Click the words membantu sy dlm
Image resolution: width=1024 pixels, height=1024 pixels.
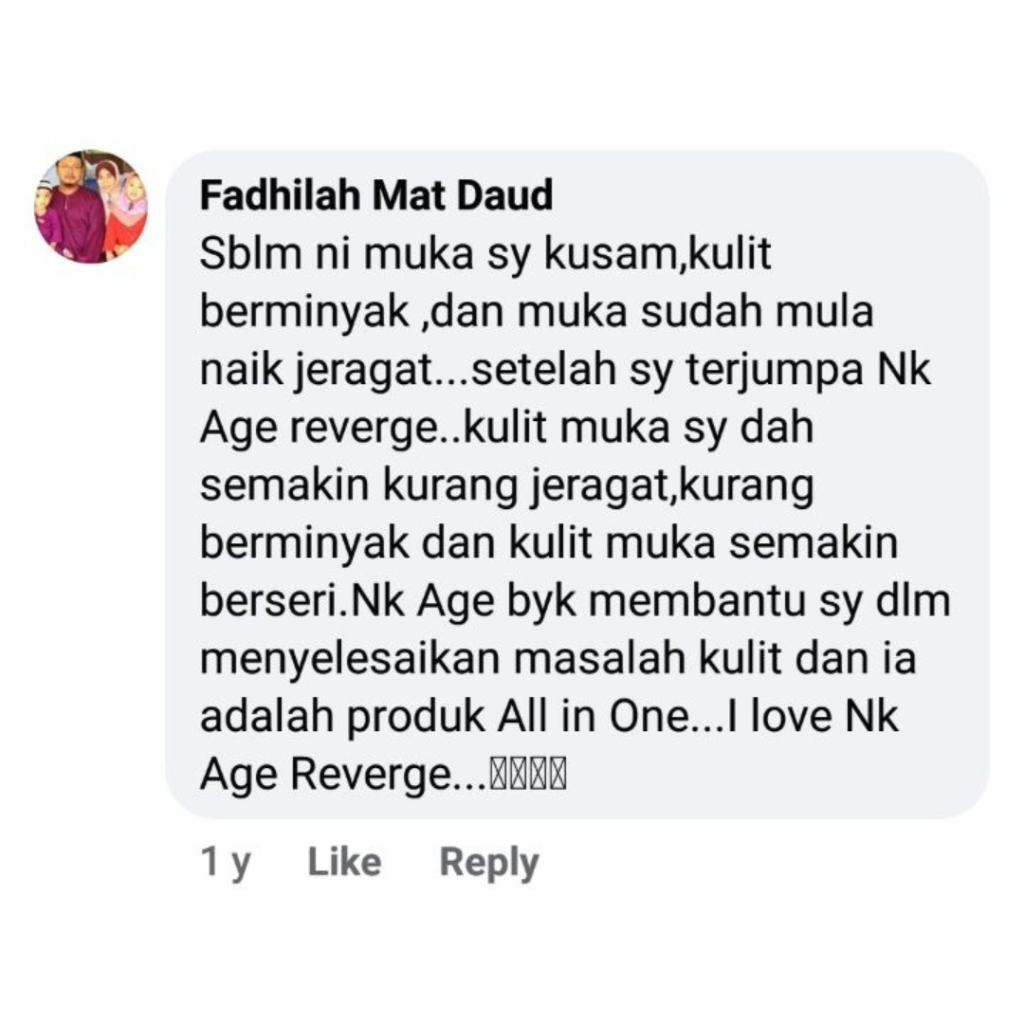tap(769, 601)
